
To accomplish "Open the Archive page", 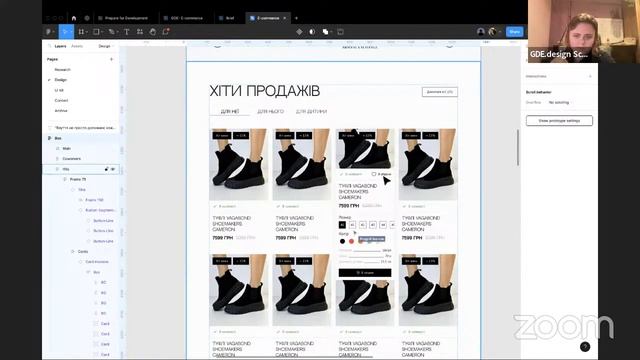I will click(61, 111).
